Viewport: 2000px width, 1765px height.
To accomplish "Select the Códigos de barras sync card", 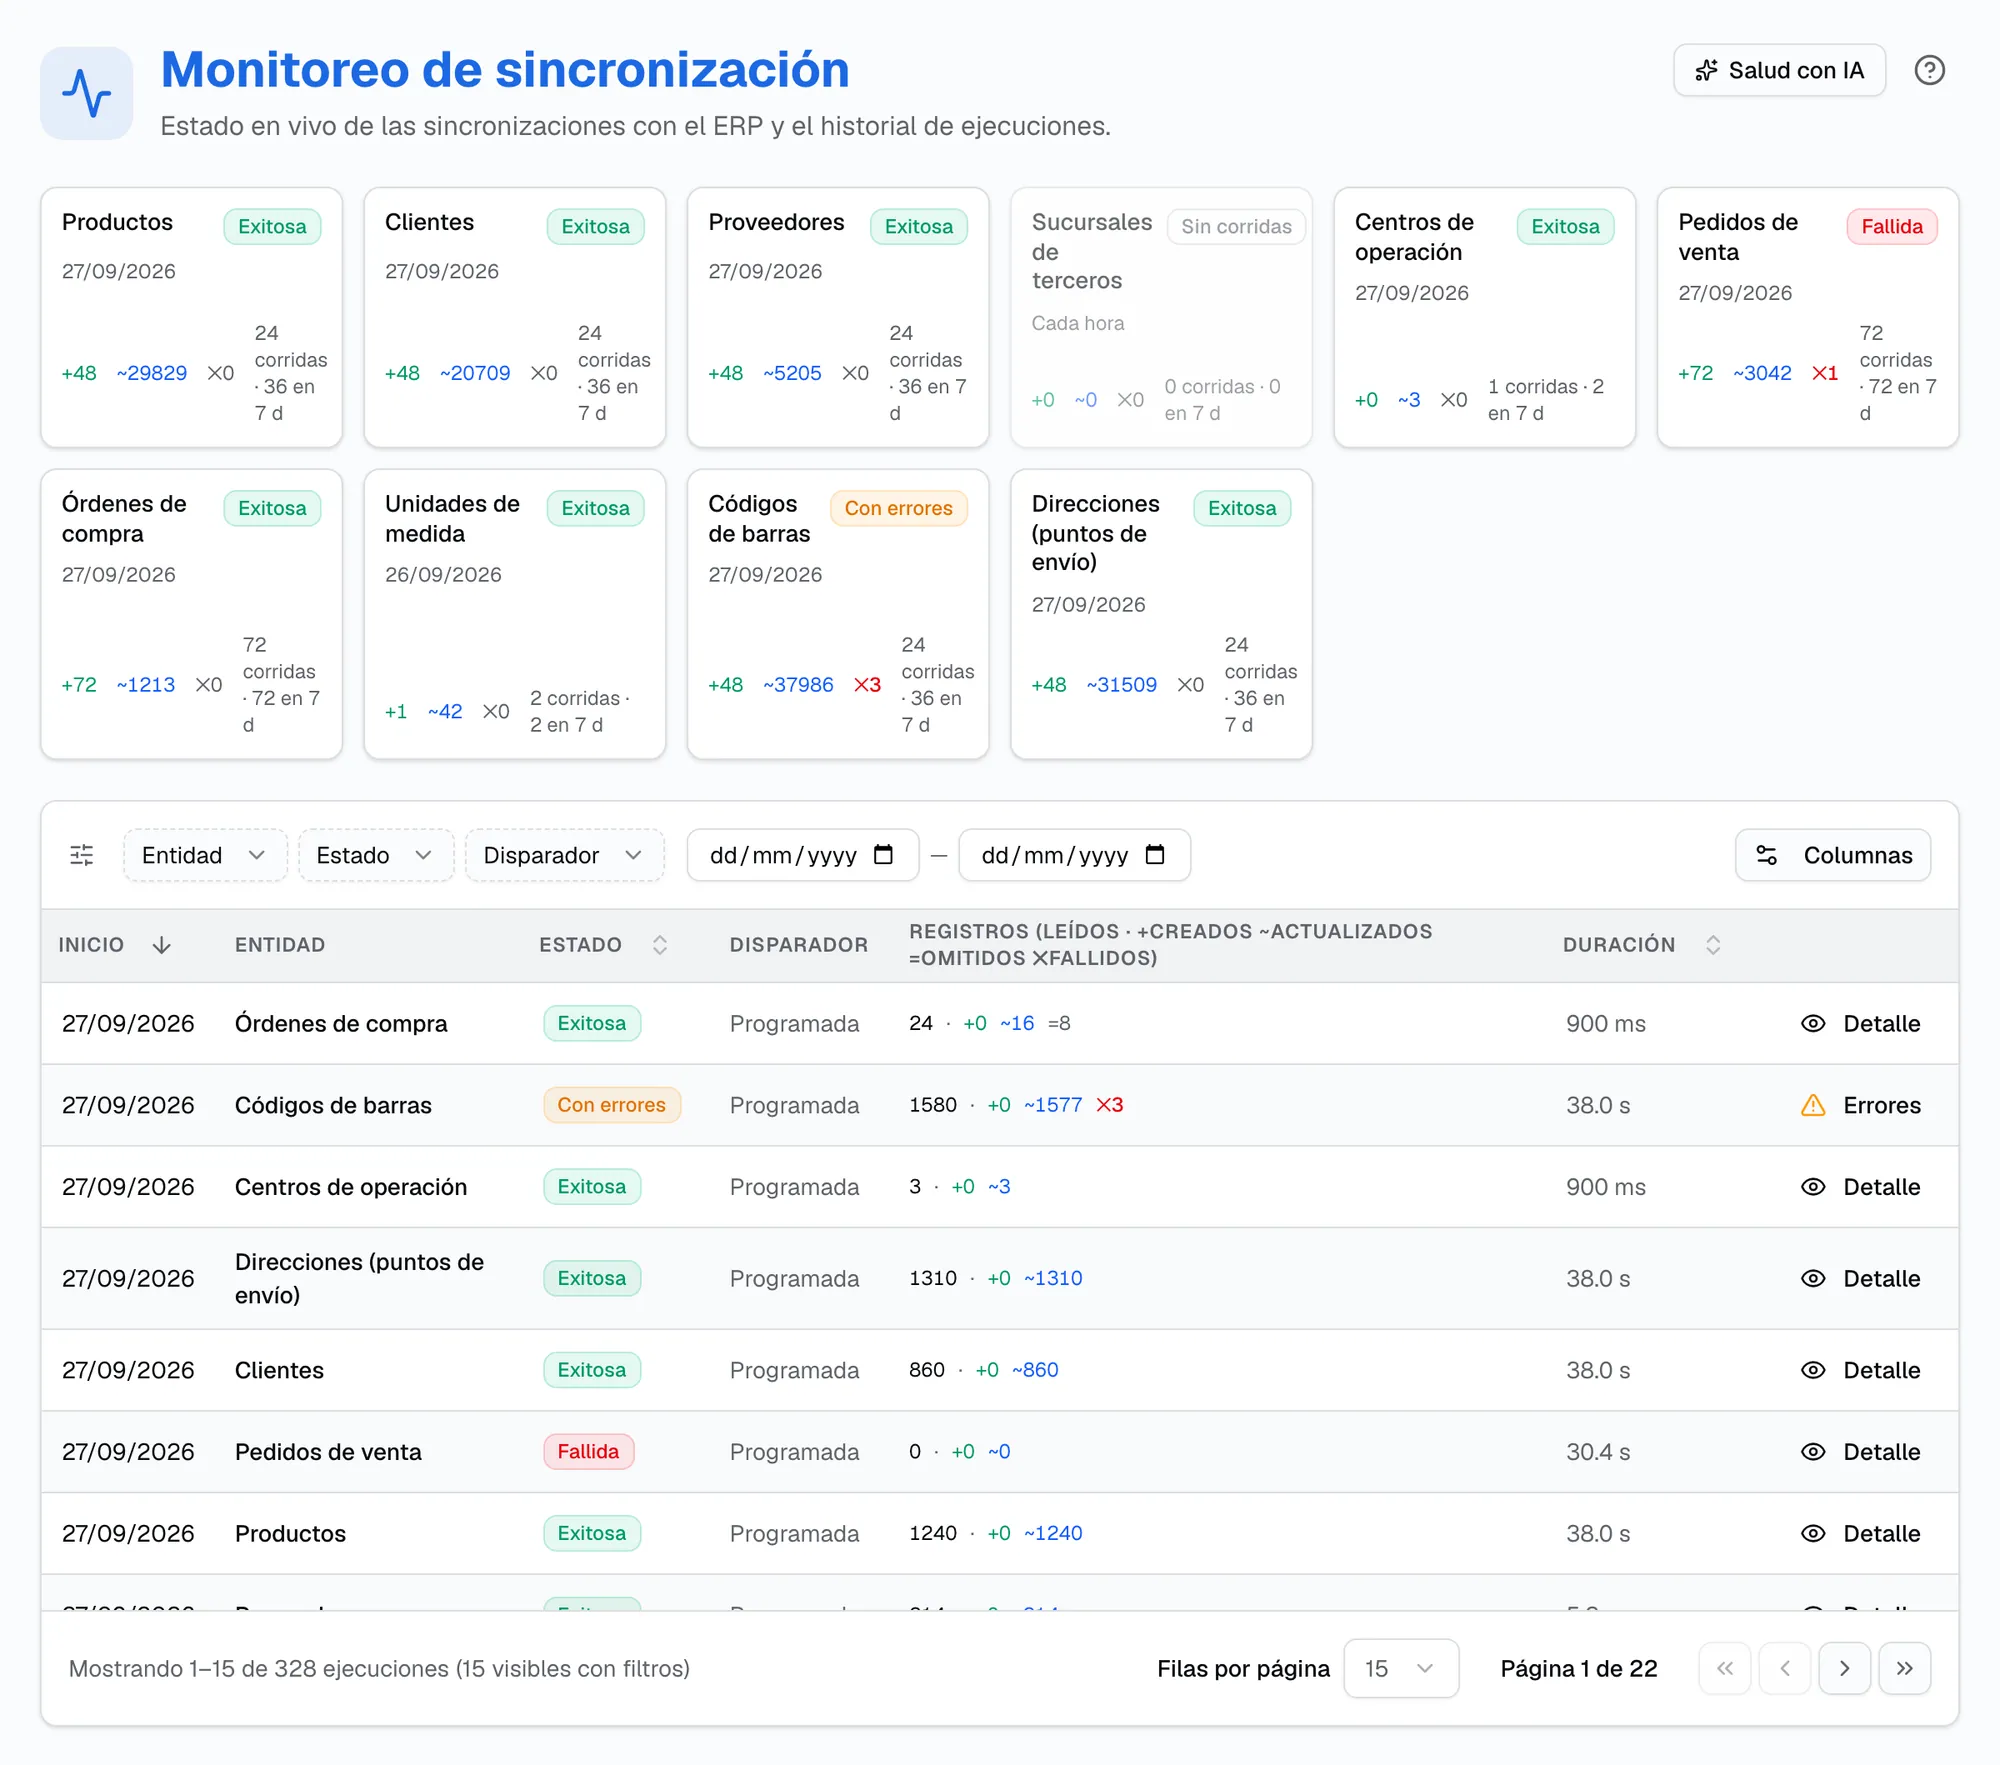I will pyautogui.click(x=838, y=614).
